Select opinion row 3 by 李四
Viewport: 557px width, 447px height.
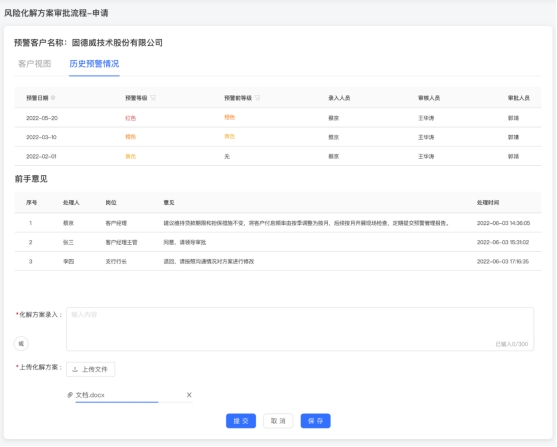coord(278,262)
